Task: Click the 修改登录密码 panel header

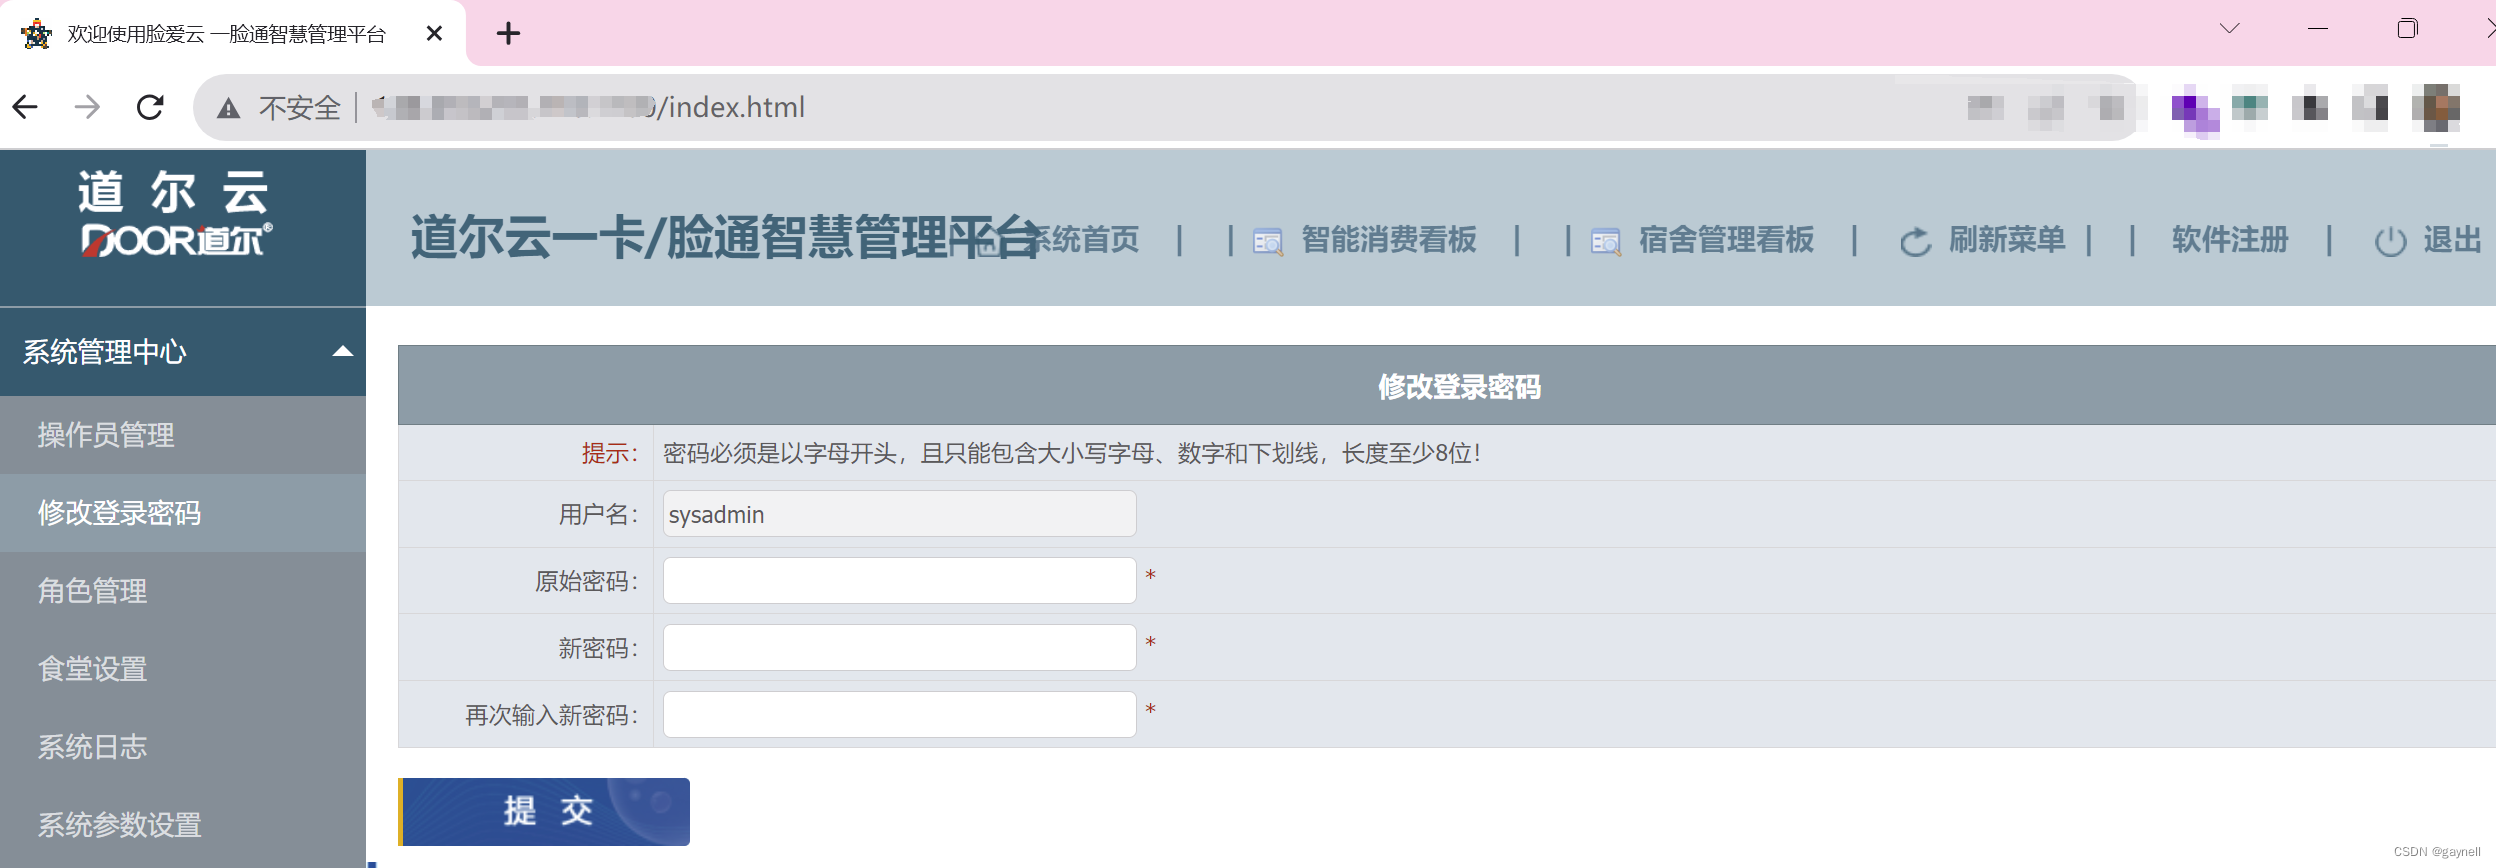Action: click(x=1447, y=386)
